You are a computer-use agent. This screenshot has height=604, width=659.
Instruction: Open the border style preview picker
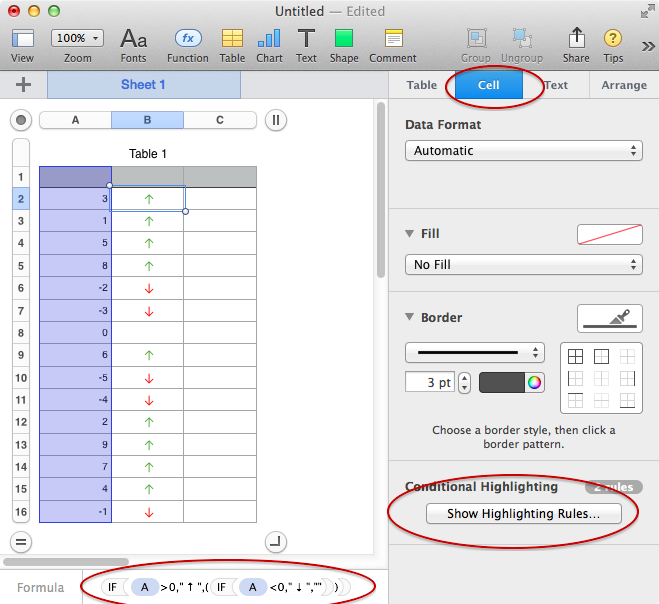point(610,319)
